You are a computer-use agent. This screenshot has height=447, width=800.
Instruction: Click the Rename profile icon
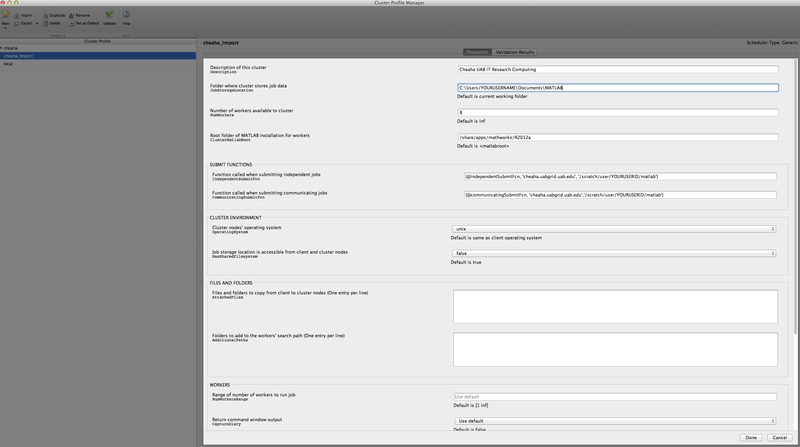pos(79,15)
